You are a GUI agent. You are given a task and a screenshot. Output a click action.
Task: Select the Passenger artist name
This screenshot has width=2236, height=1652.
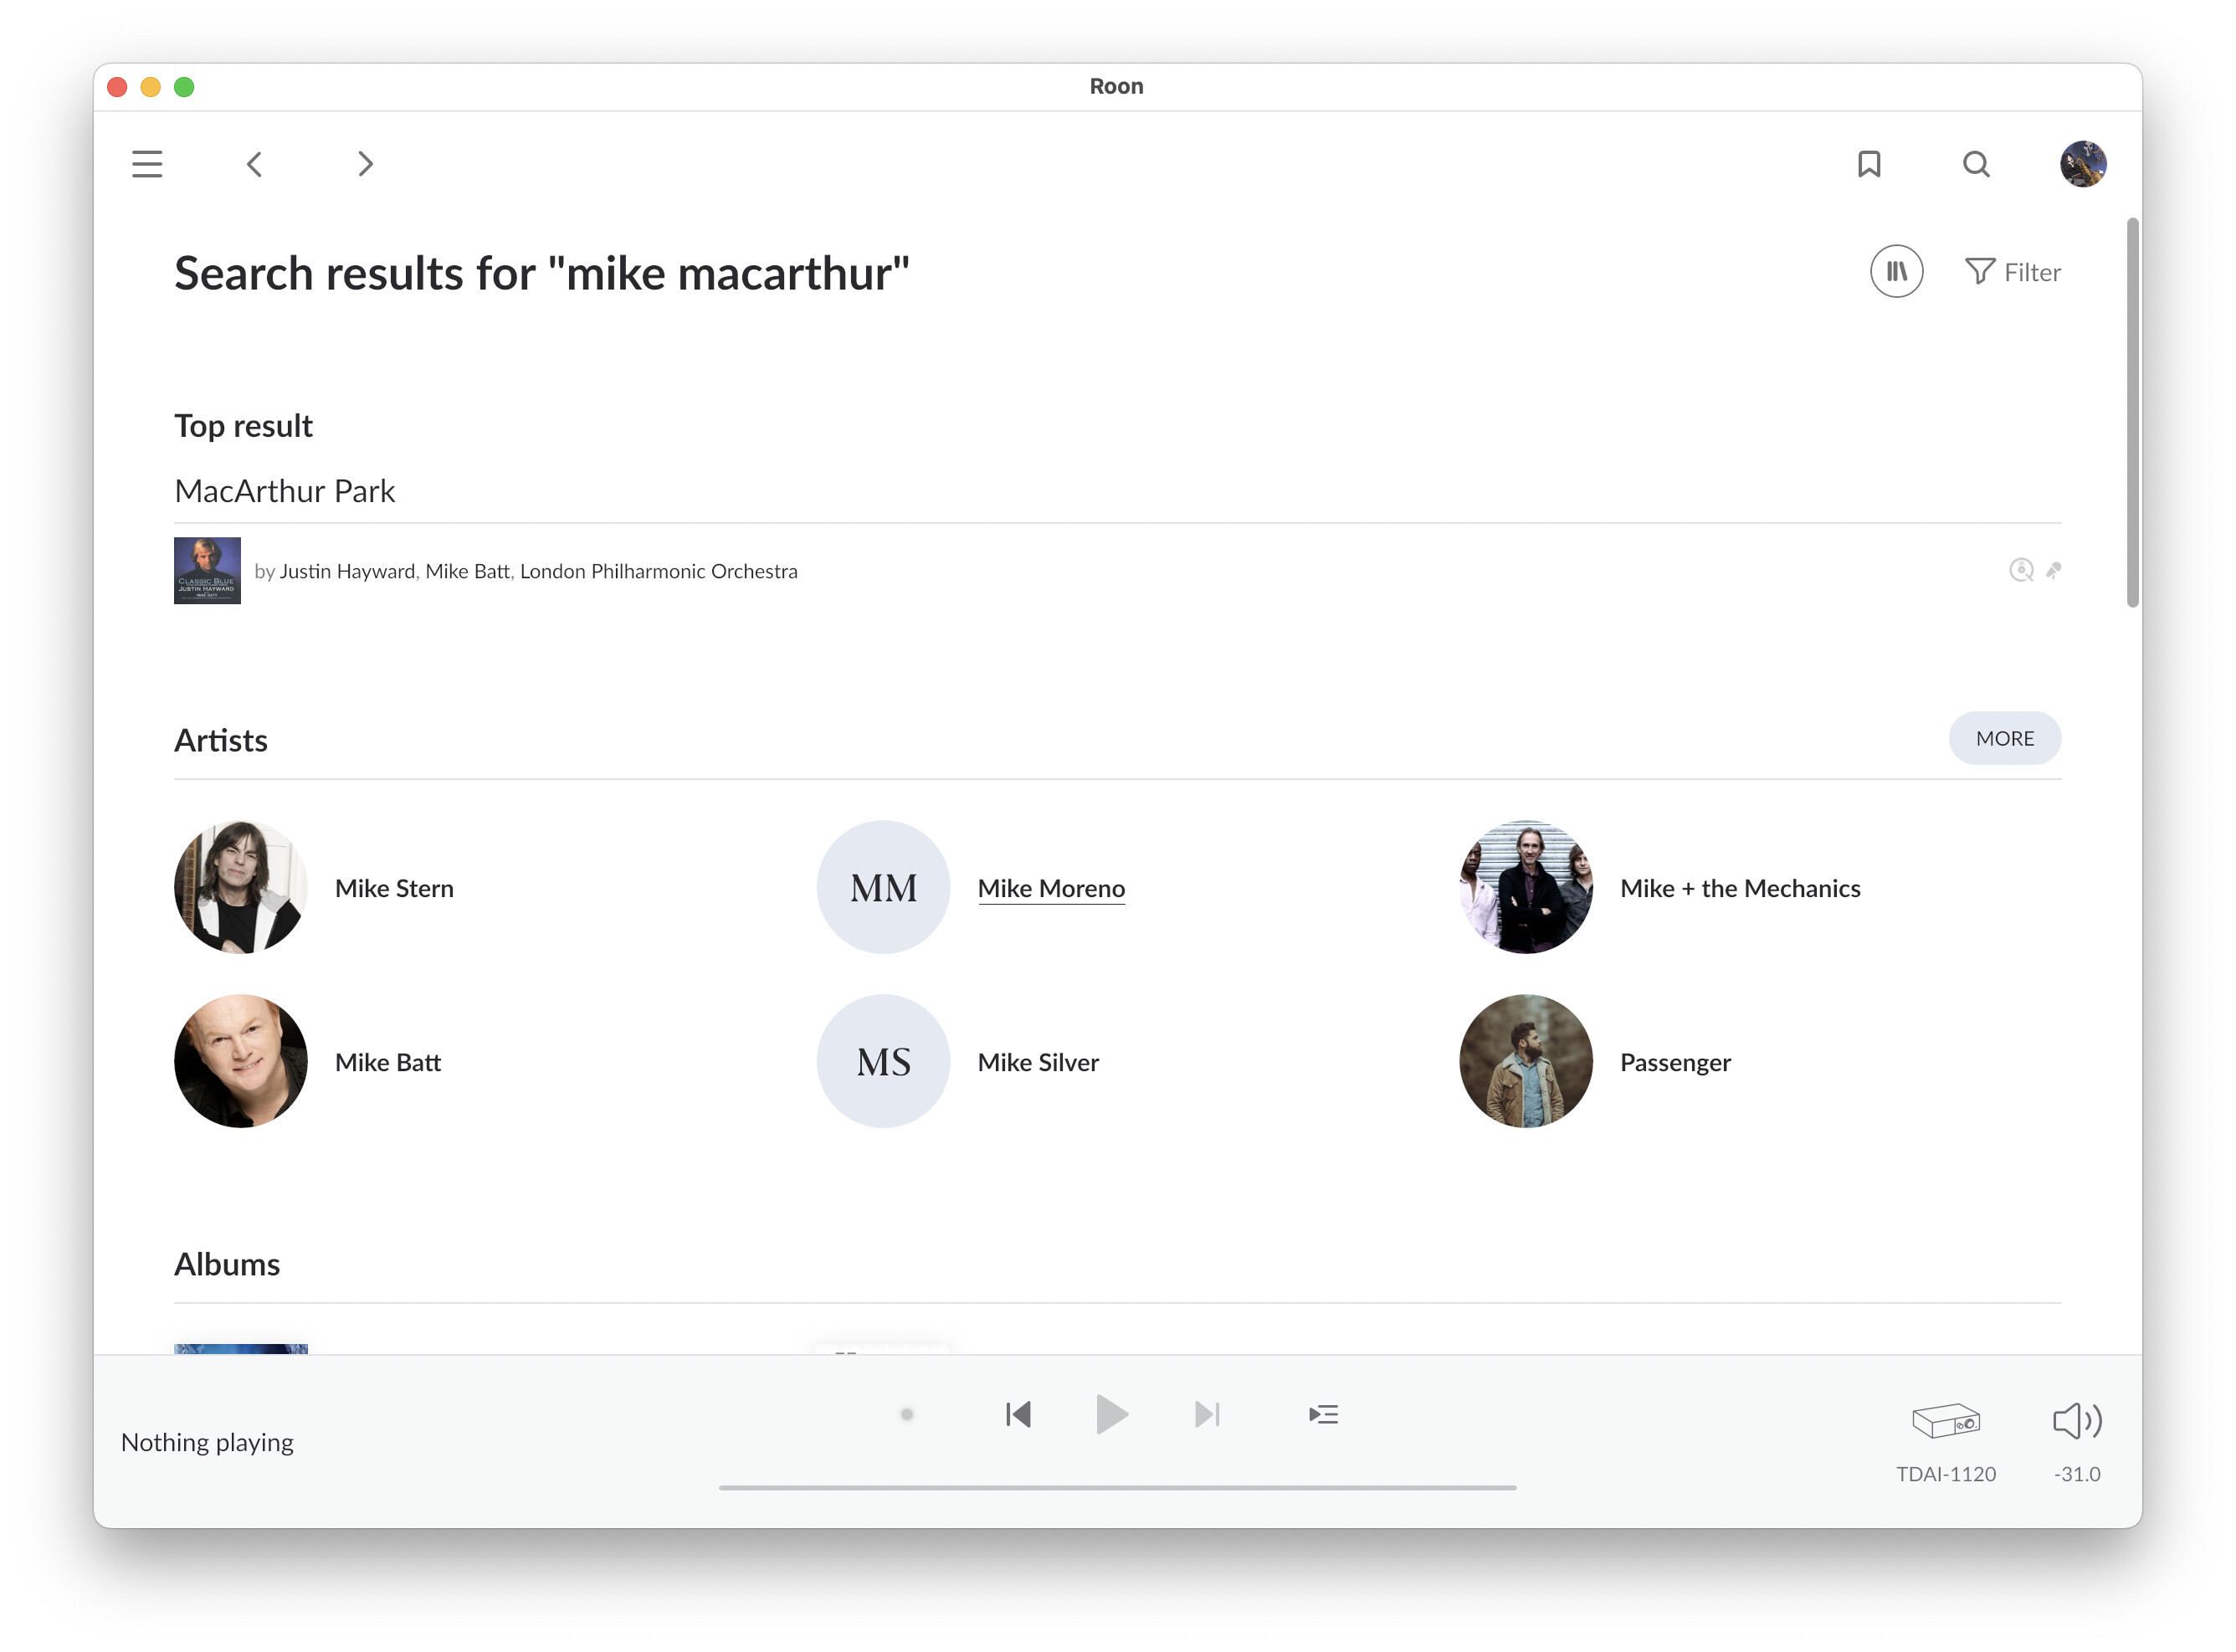(1675, 1063)
